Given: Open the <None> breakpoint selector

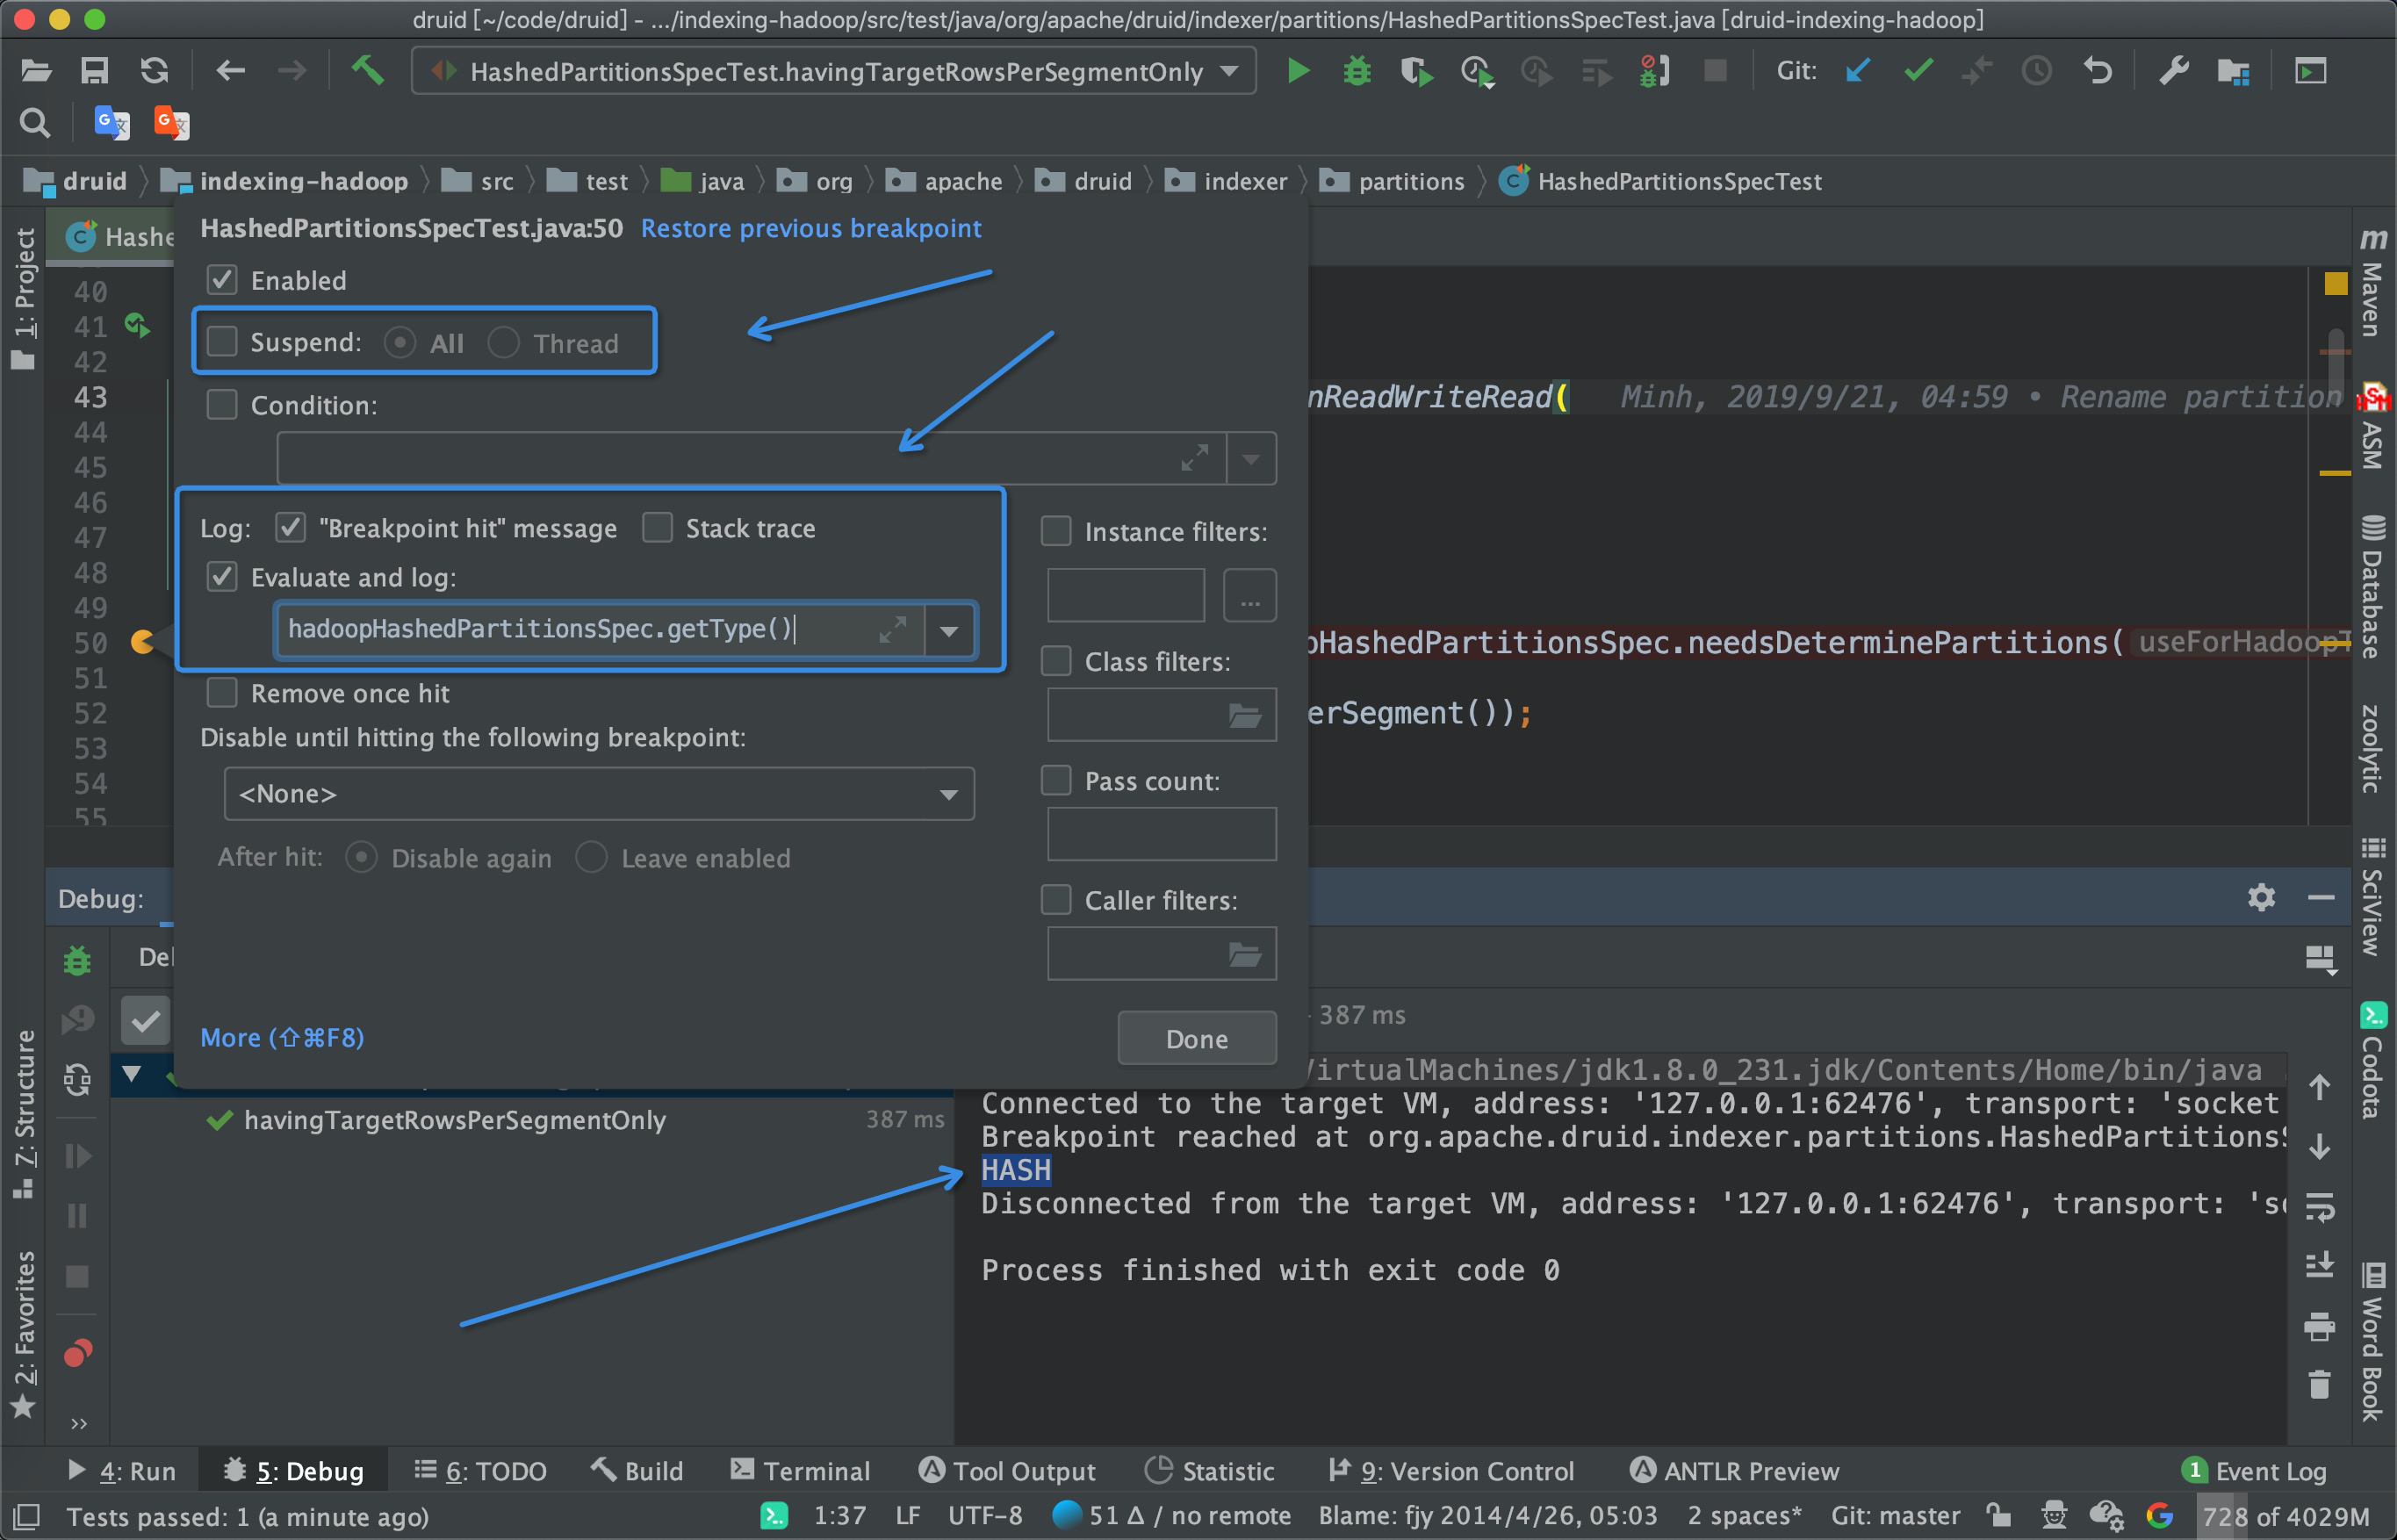Looking at the screenshot, I should (x=598, y=793).
